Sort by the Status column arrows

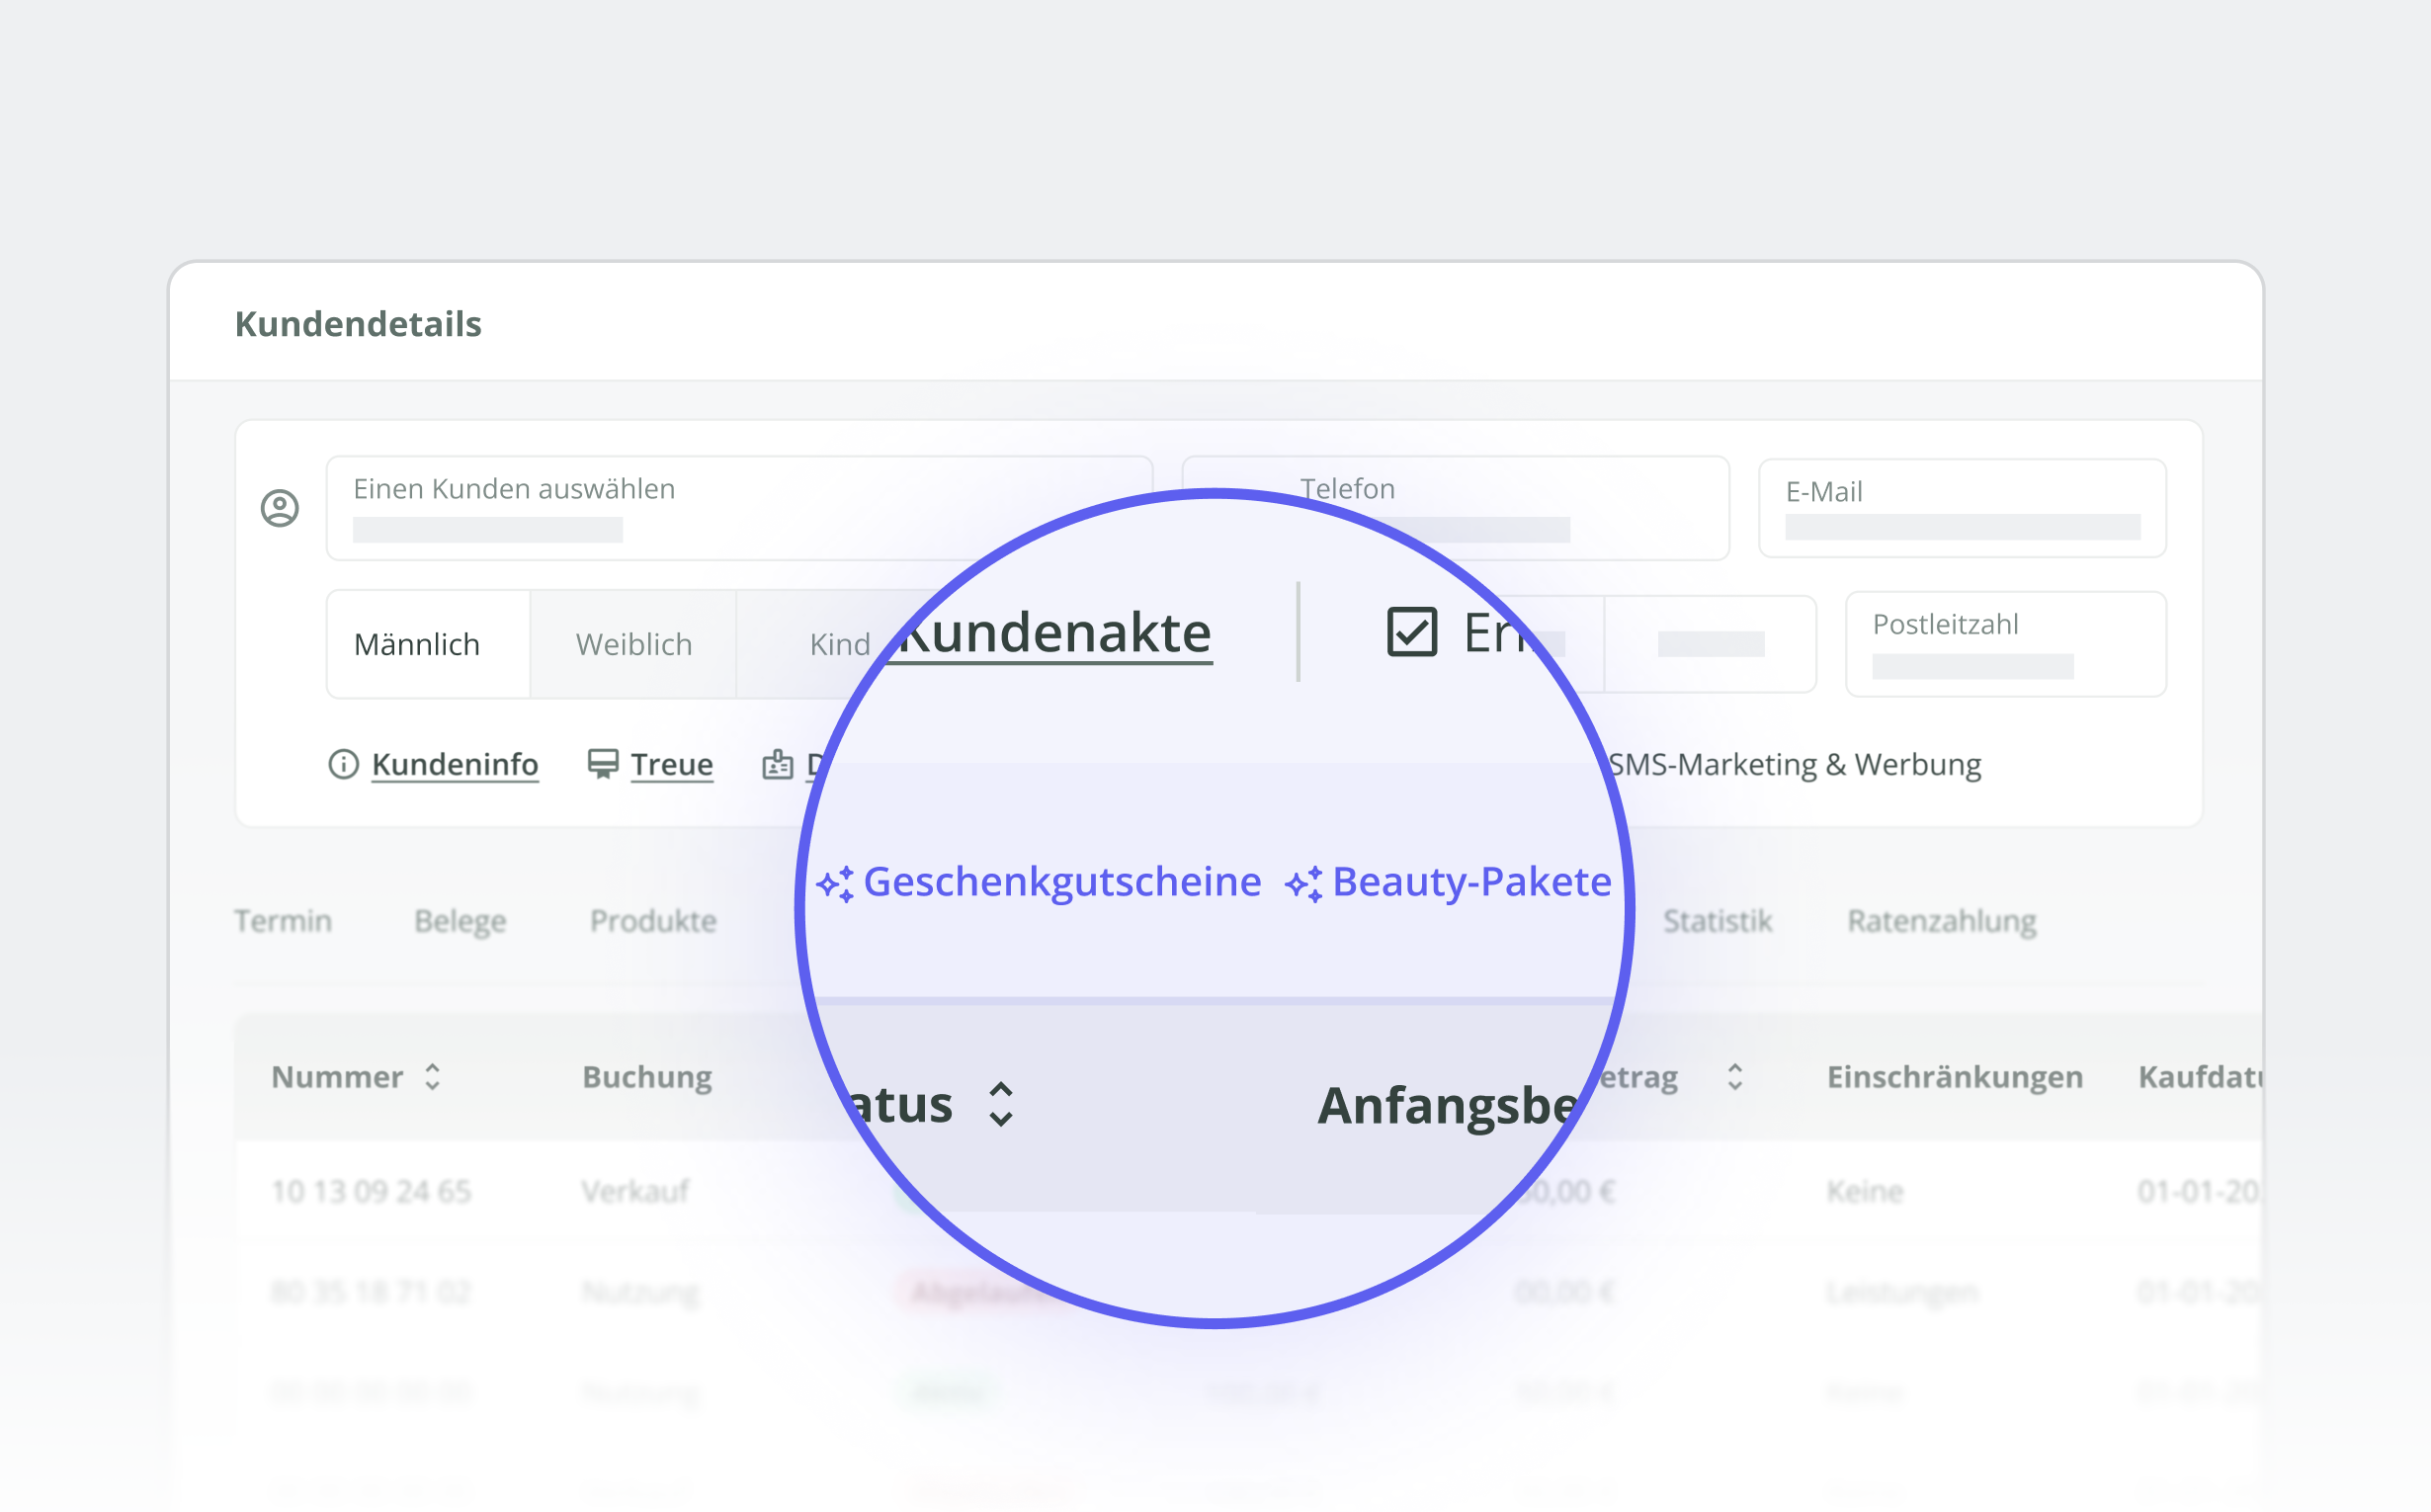1001,1105
